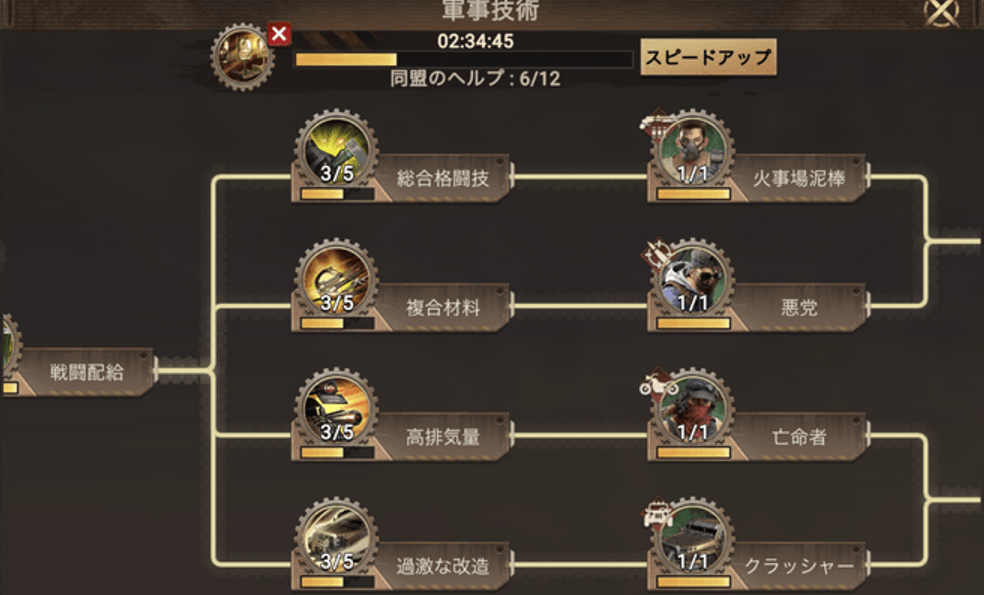
Task: Open the クラッシャー vehicle icon
Action: tap(693, 539)
